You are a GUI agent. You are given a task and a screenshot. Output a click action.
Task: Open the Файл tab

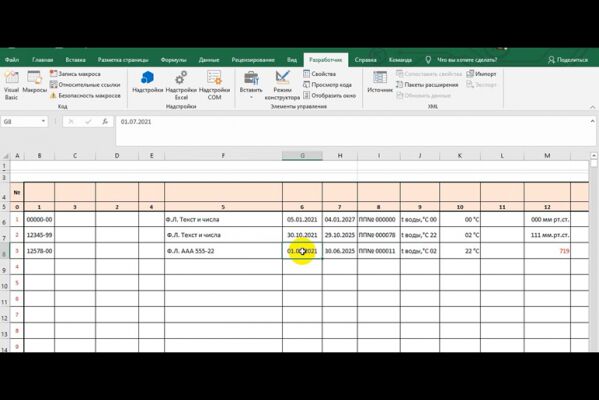[x=12, y=60]
